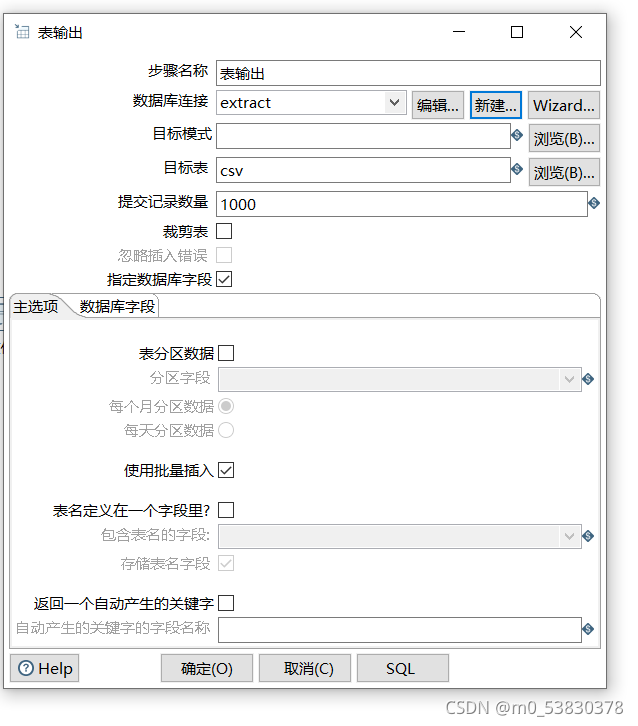Uncheck the 指定数据库字段 checkbox
The width and height of the screenshot is (638, 726).
click(224, 279)
